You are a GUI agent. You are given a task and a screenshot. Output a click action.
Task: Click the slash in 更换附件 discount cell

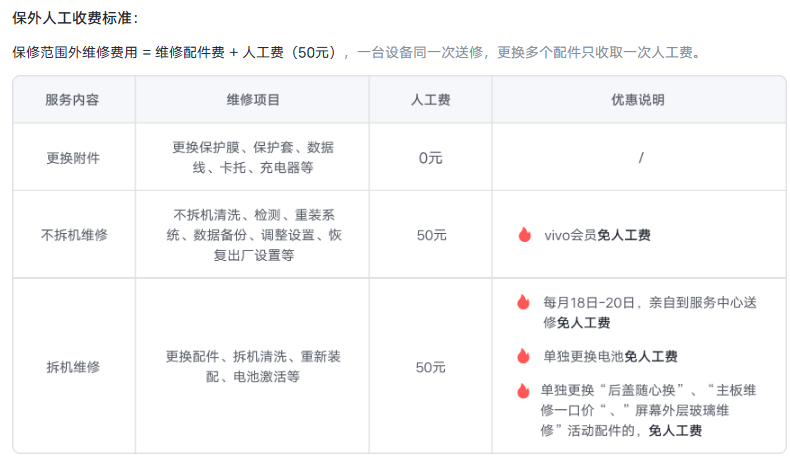(639, 158)
